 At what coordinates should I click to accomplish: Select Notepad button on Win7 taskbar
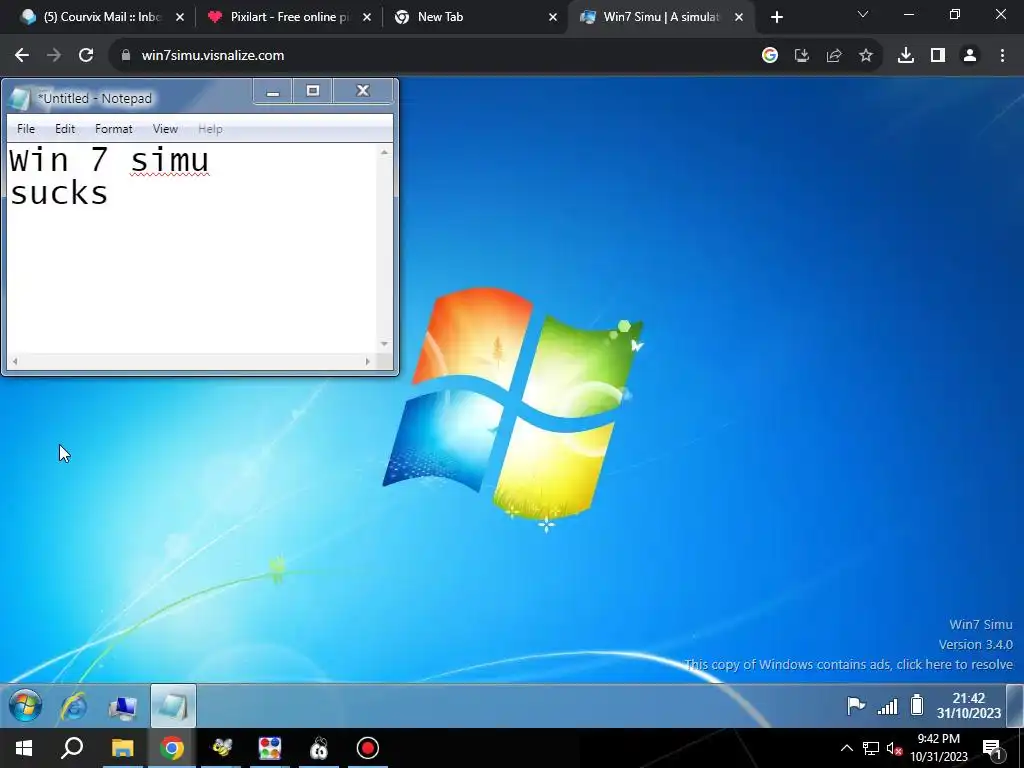(173, 706)
